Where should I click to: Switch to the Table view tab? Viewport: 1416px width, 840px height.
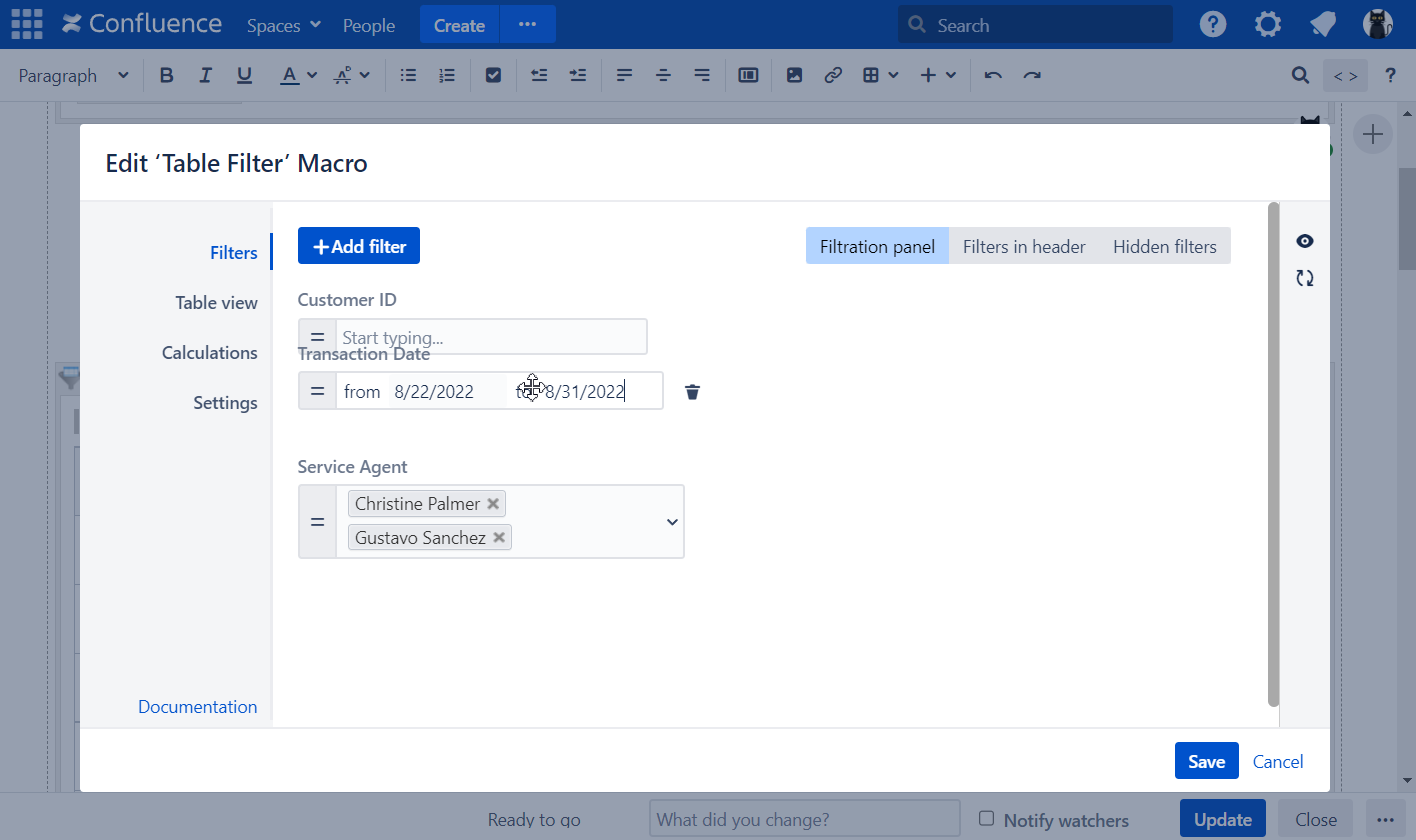[x=216, y=303]
